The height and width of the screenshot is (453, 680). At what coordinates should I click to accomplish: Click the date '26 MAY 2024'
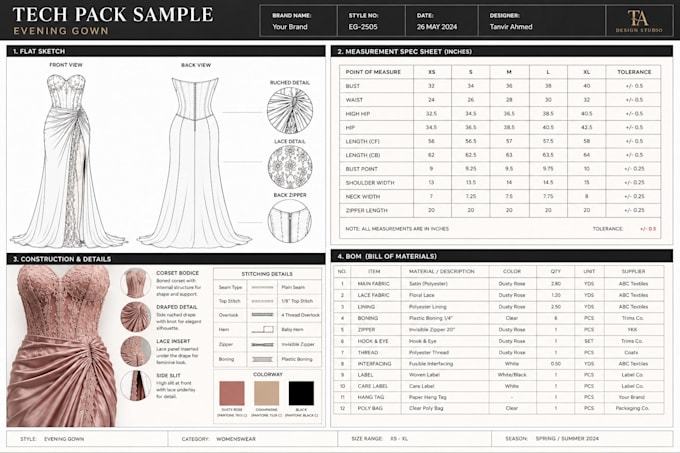pyautogui.click(x=437, y=26)
